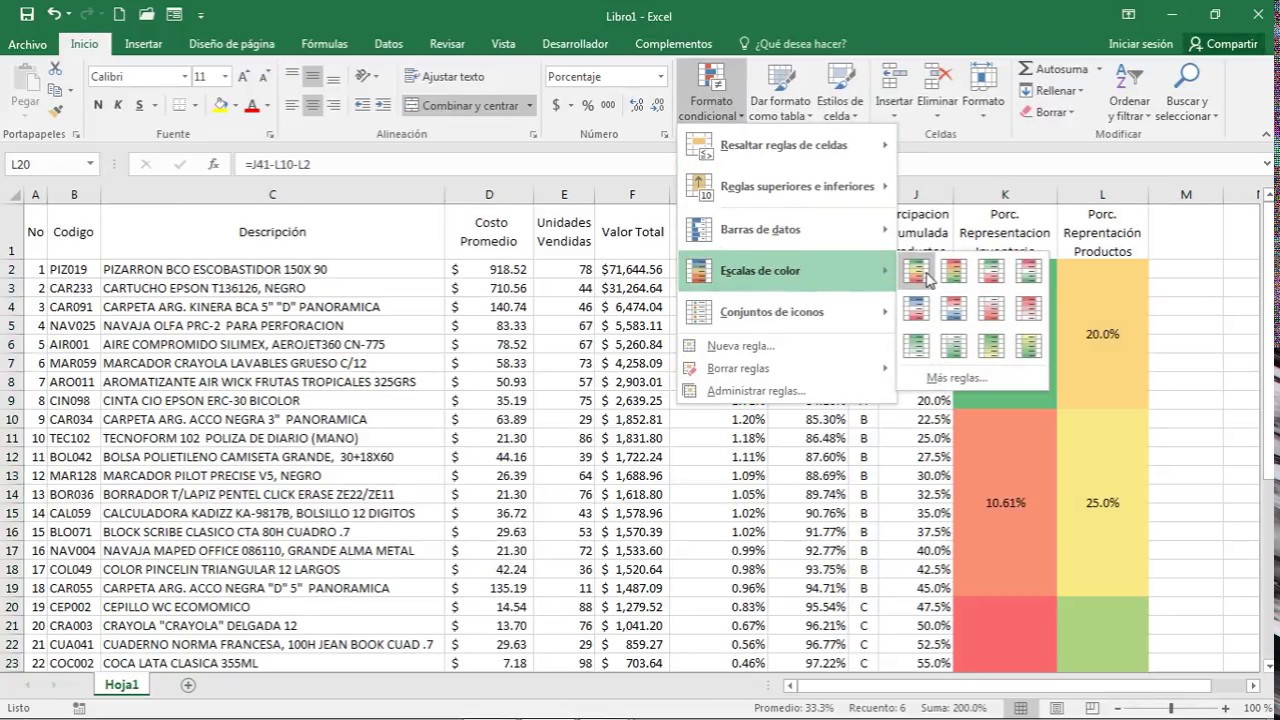
Task: Click Más reglas... in color scales gallery
Action: tap(956, 378)
